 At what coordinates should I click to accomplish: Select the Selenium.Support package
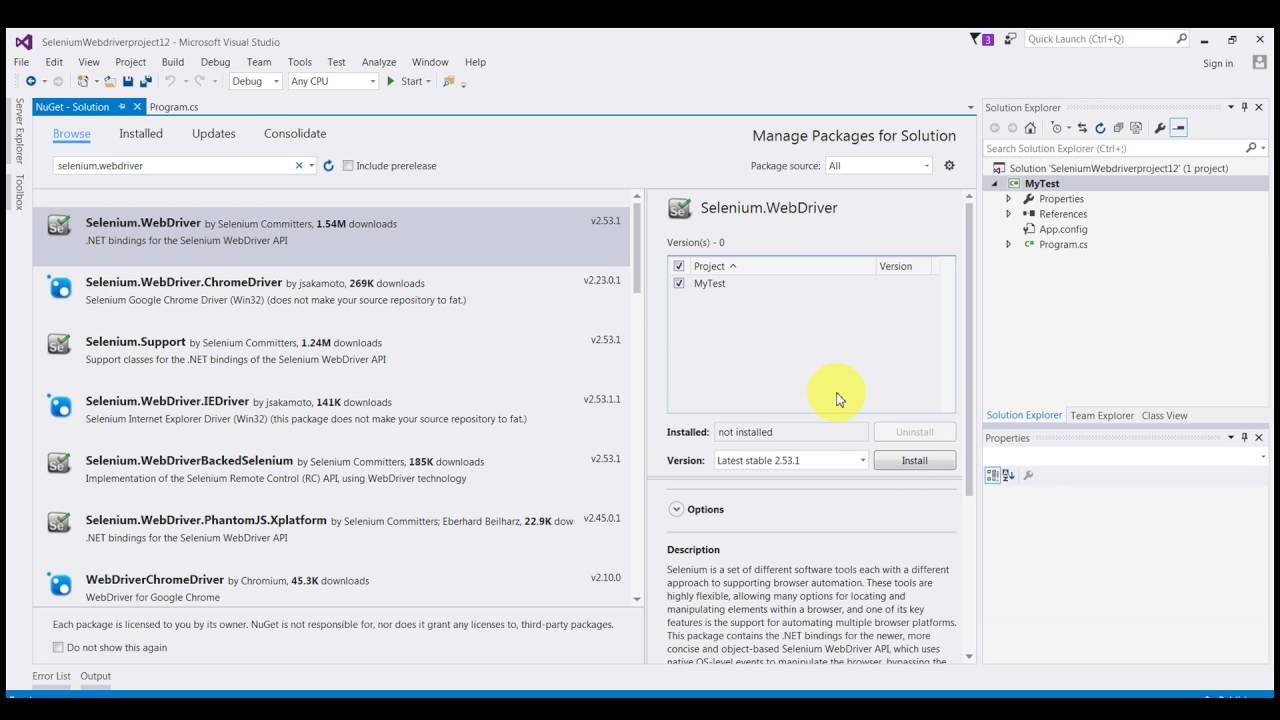331,351
